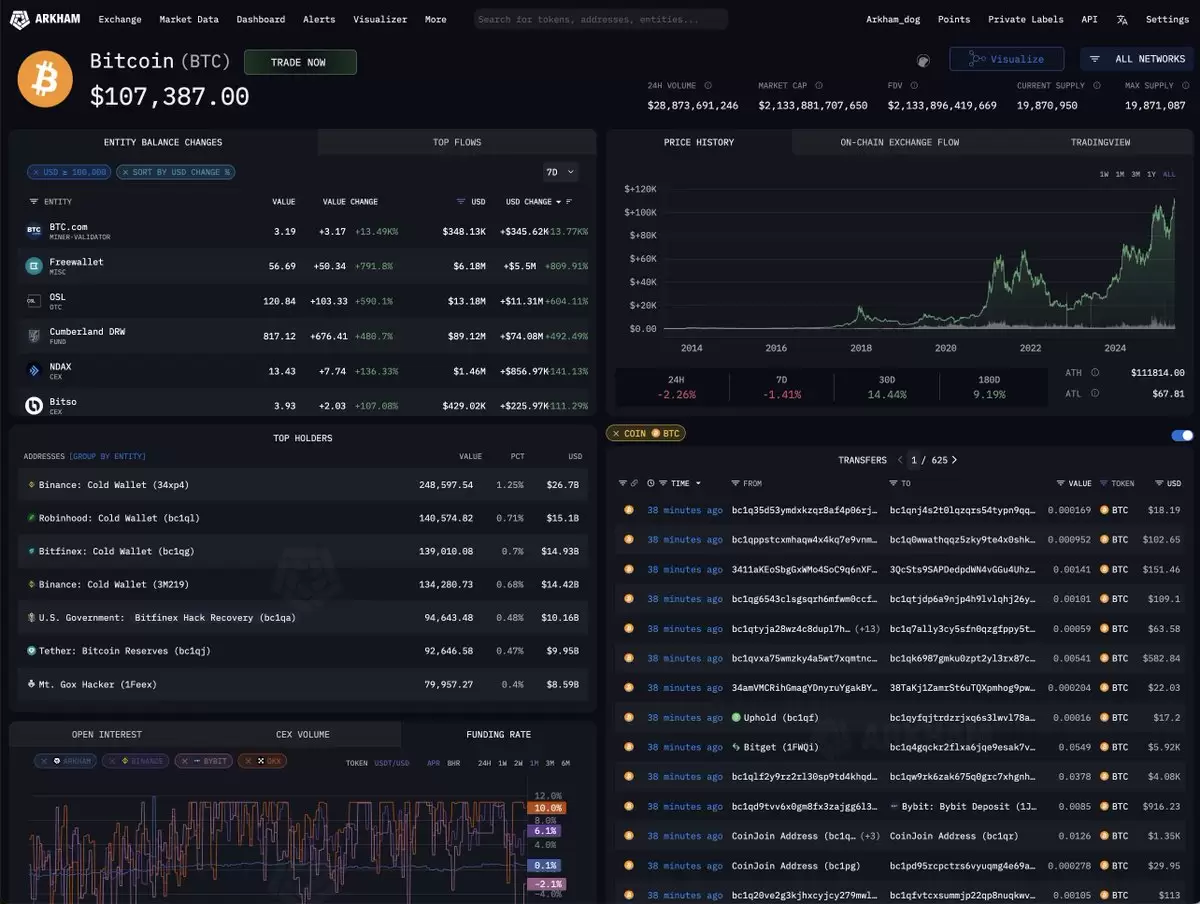1200x904 pixels.
Task: Toggle the Binance exchange chip
Action: click(x=136, y=761)
